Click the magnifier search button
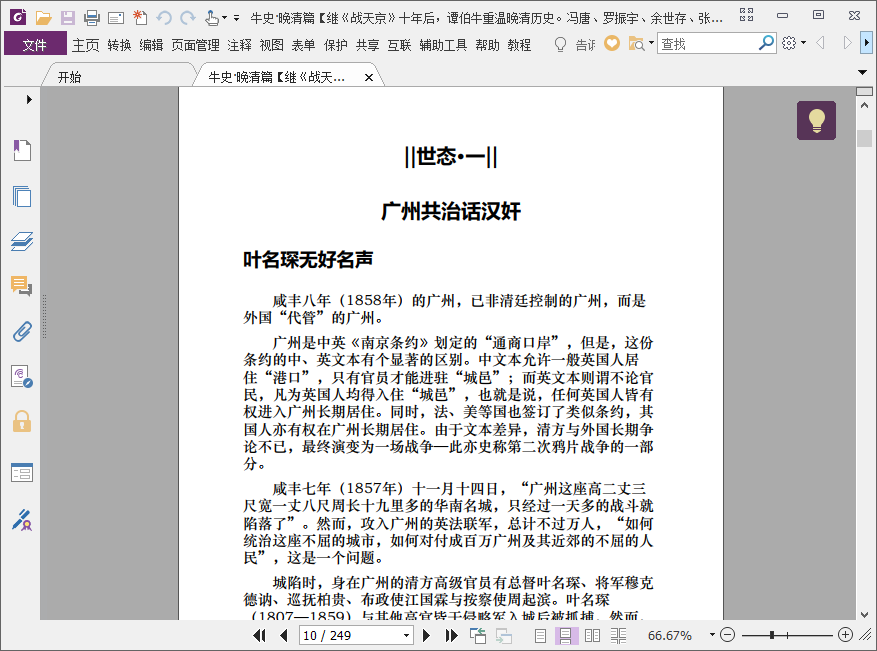Image resolution: width=877 pixels, height=651 pixels. tap(766, 43)
